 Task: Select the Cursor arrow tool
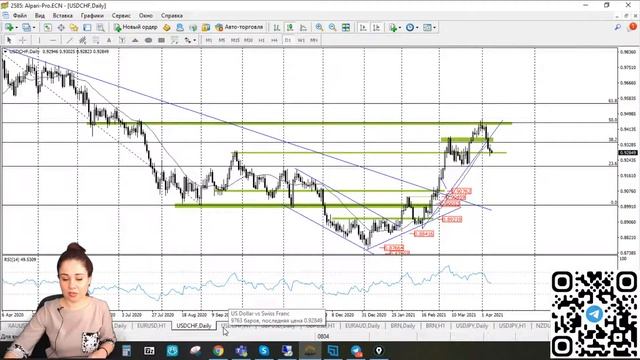pos(9,40)
